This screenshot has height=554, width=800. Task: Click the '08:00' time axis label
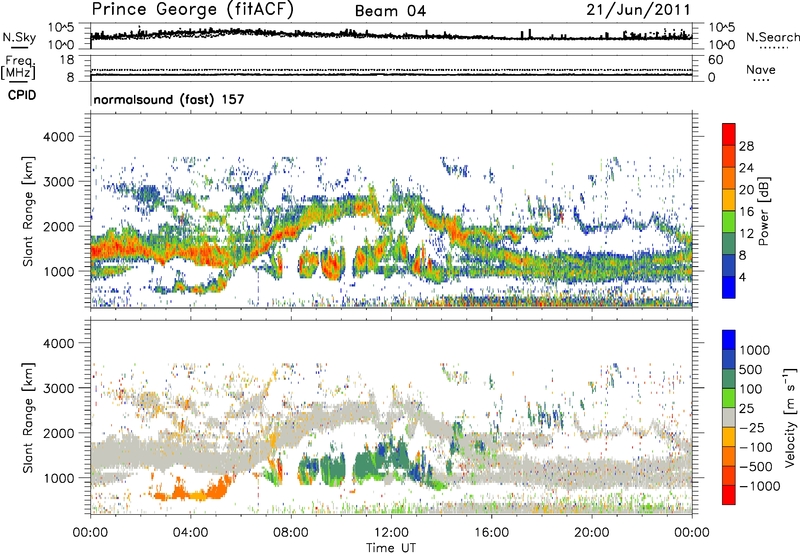(x=291, y=533)
